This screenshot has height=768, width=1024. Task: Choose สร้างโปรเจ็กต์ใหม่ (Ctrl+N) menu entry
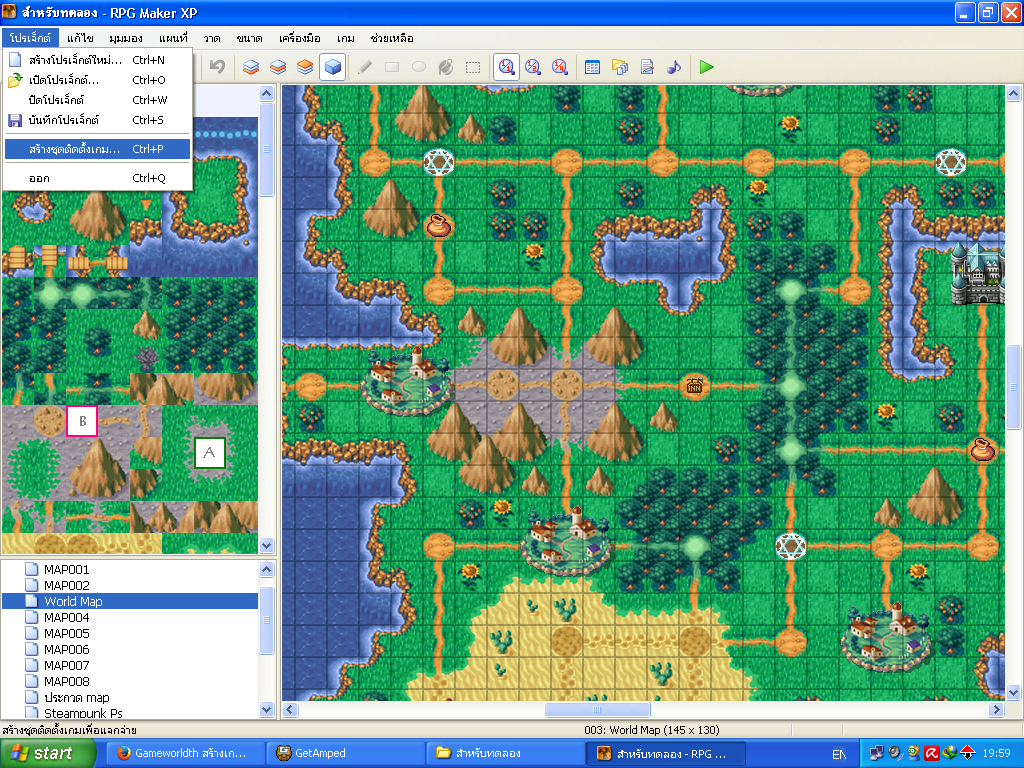(x=97, y=60)
